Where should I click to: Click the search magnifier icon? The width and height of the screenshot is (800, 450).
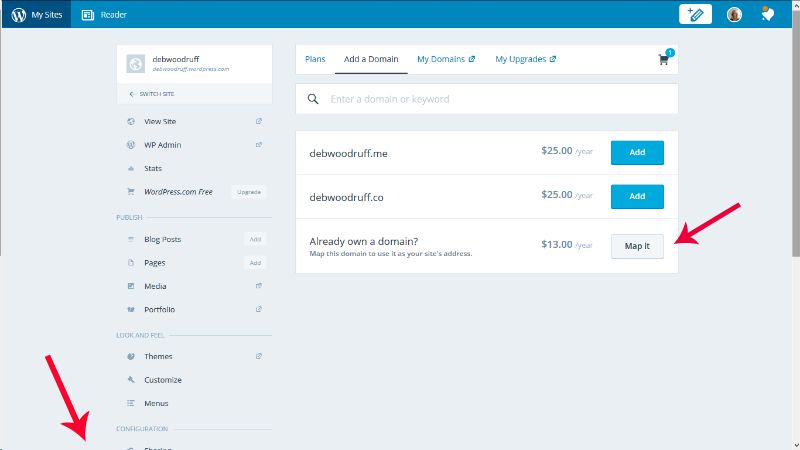[x=313, y=99]
